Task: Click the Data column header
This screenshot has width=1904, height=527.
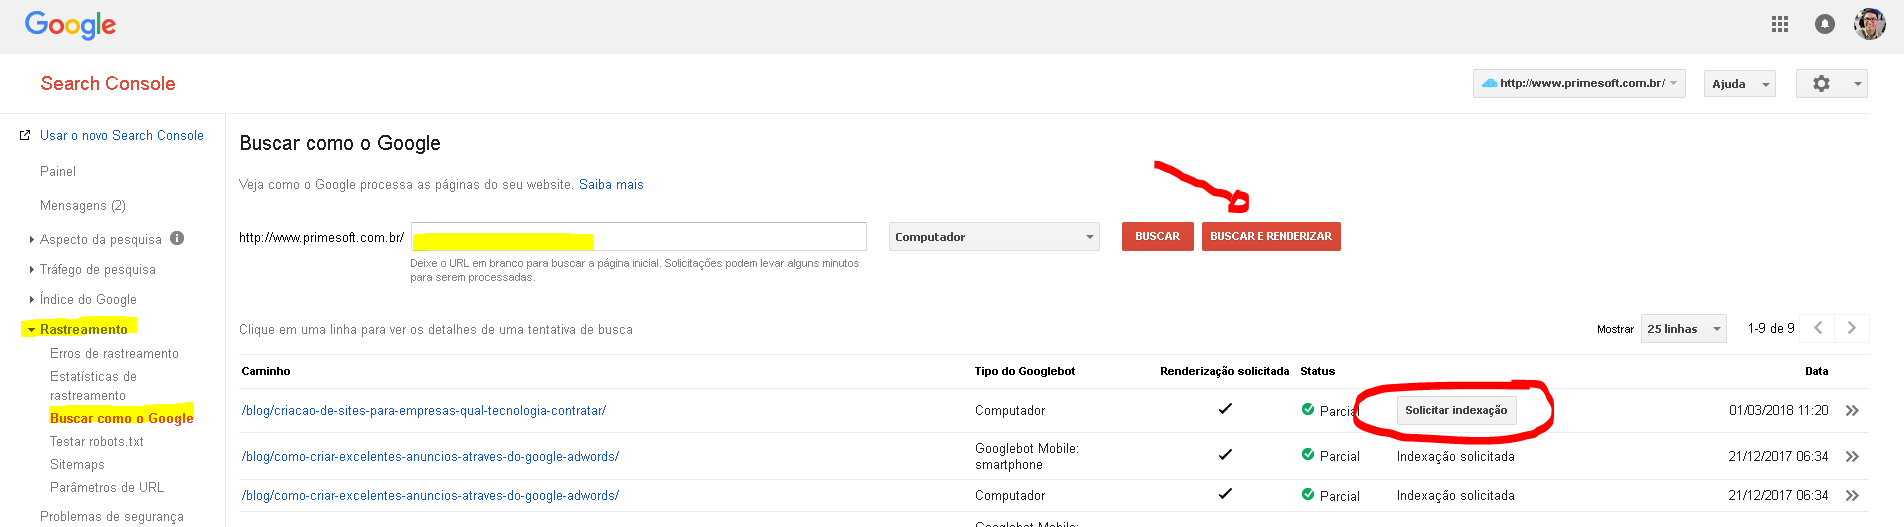Action: pos(1816,371)
